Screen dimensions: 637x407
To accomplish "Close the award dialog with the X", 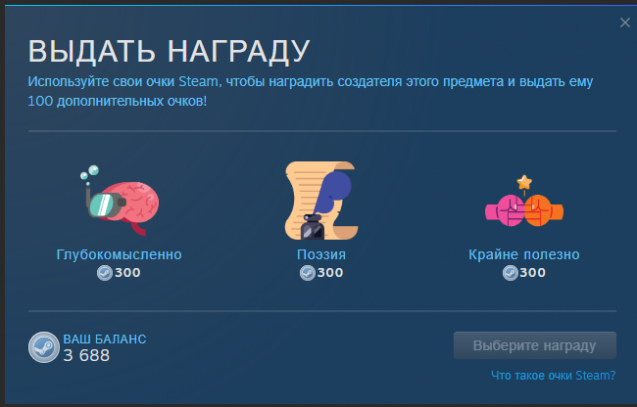I will point(625,22).
